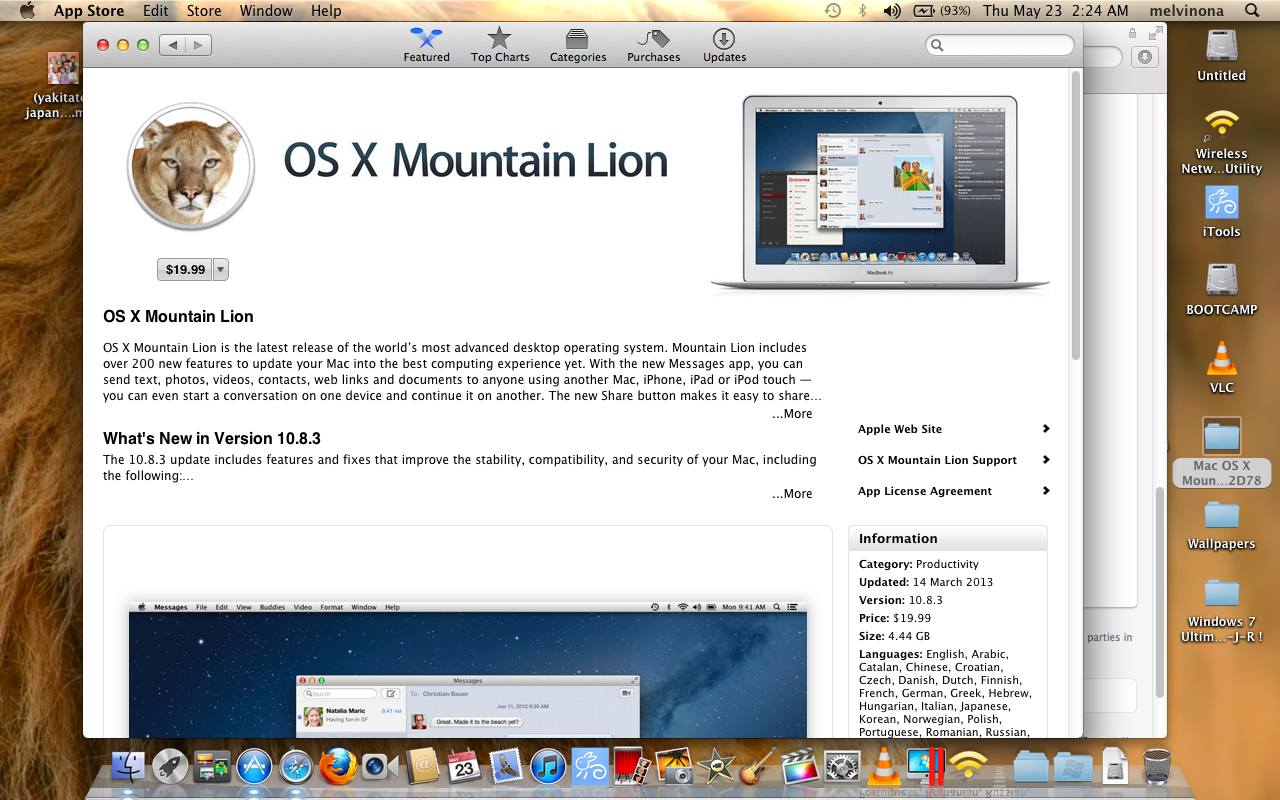Expand the full OS X Mountain Lion description with More

(x=792, y=414)
